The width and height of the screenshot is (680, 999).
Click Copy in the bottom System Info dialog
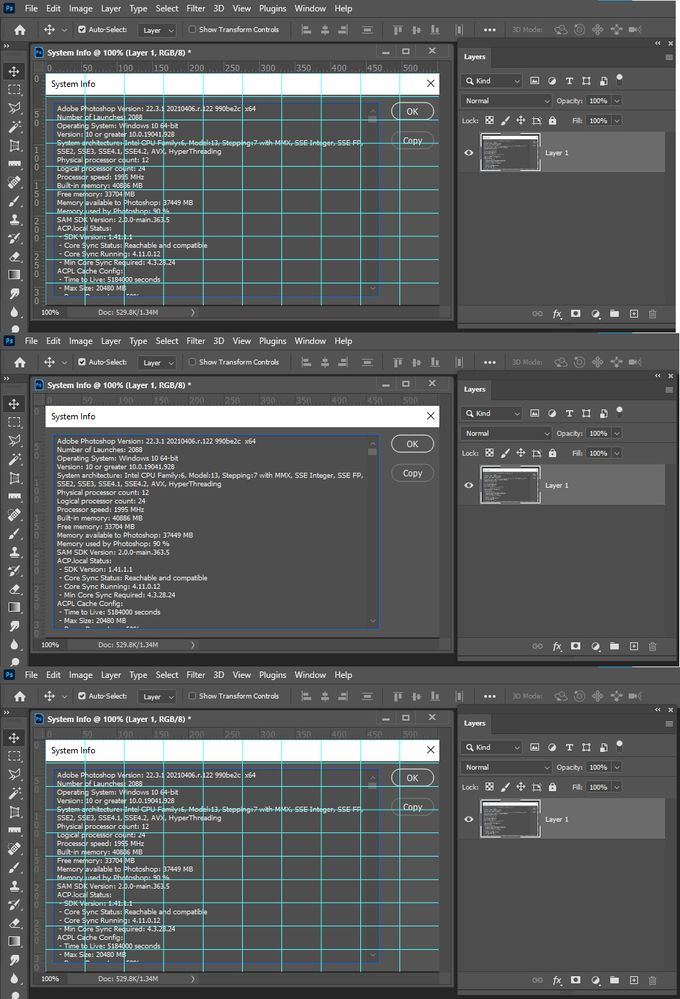click(x=412, y=807)
